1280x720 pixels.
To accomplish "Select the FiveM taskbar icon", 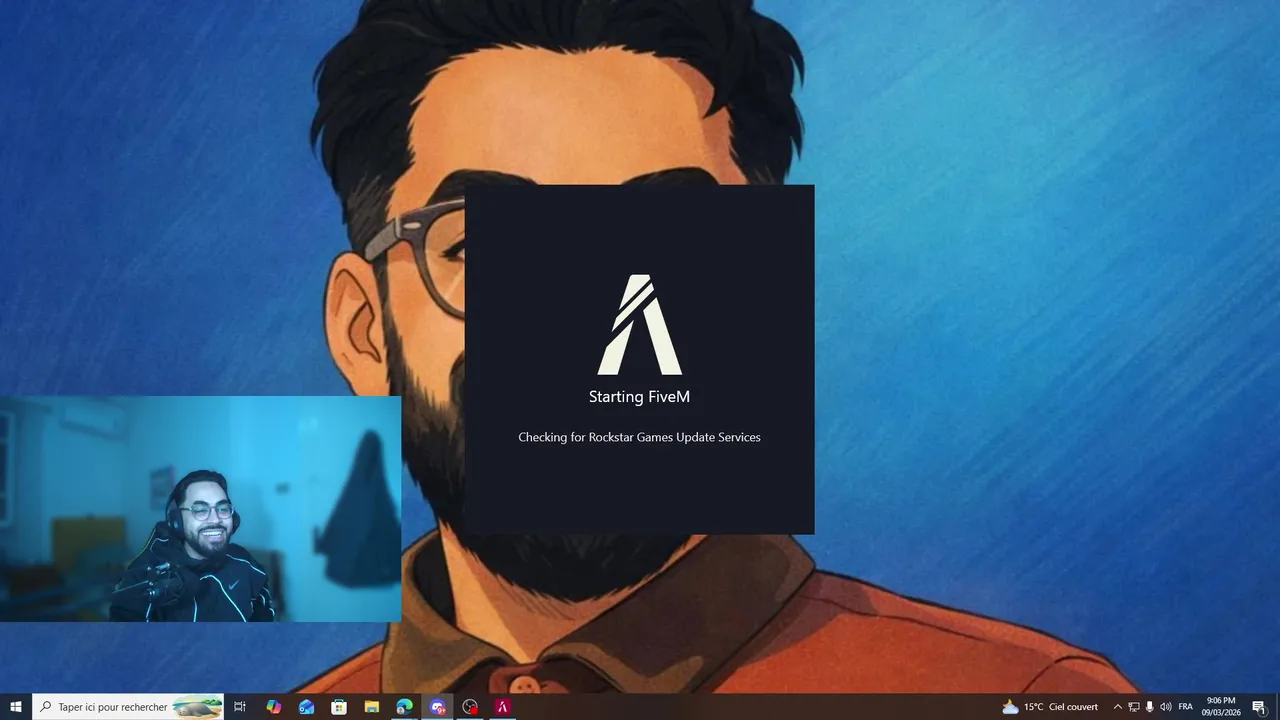I will coord(502,707).
